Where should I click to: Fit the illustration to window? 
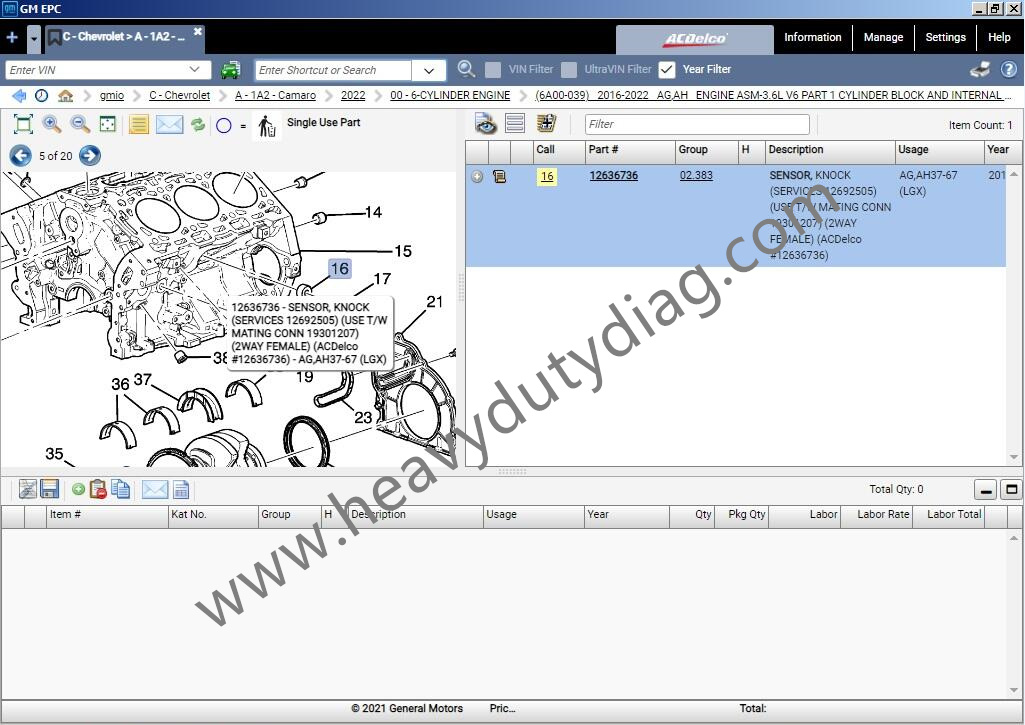(x=23, y=124)
